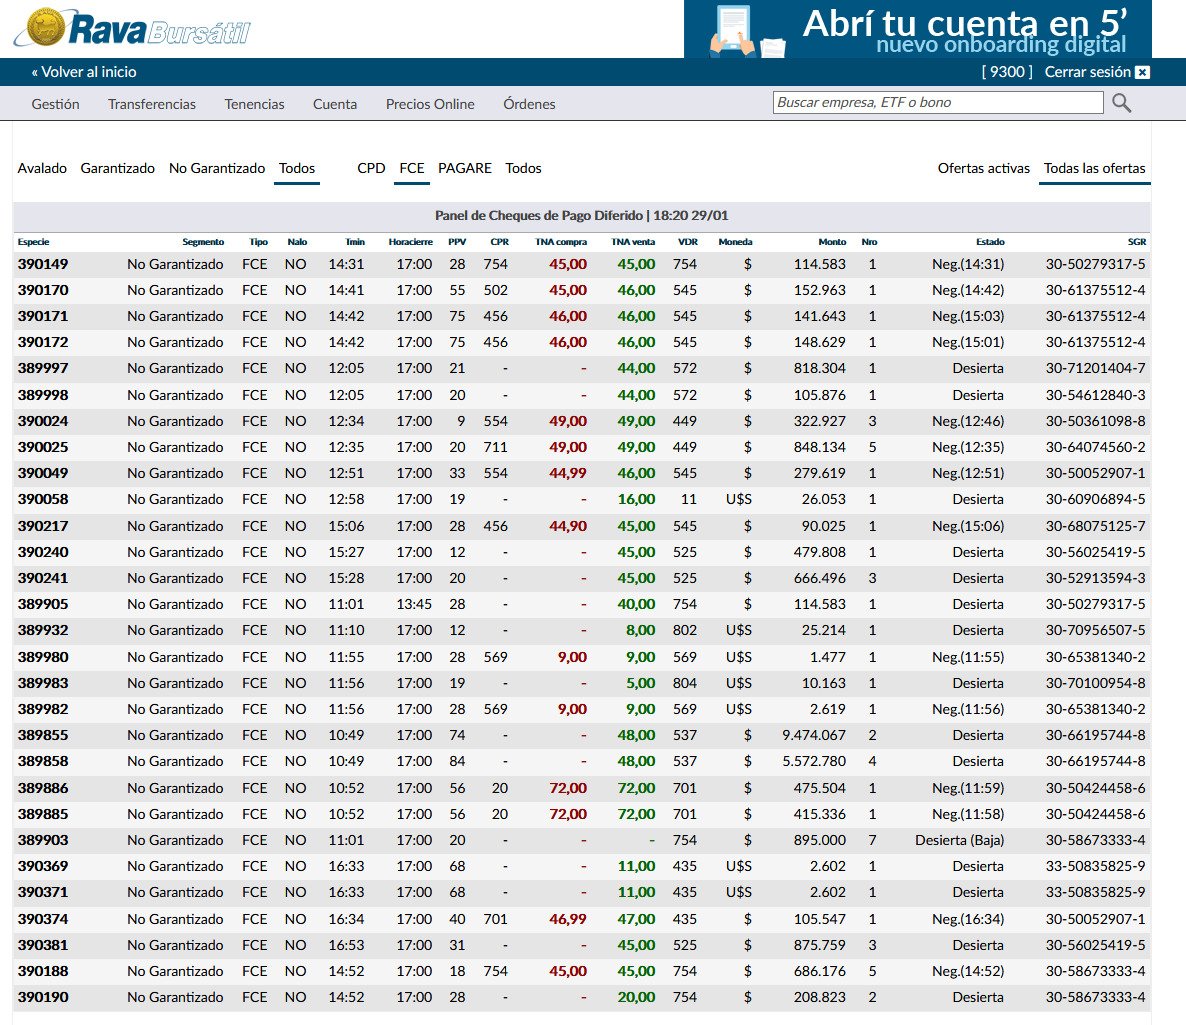This screenshot has width=1186, height=1025.
Task: Click the Rava Bursátil logo
Action: (x=132, y=28)
